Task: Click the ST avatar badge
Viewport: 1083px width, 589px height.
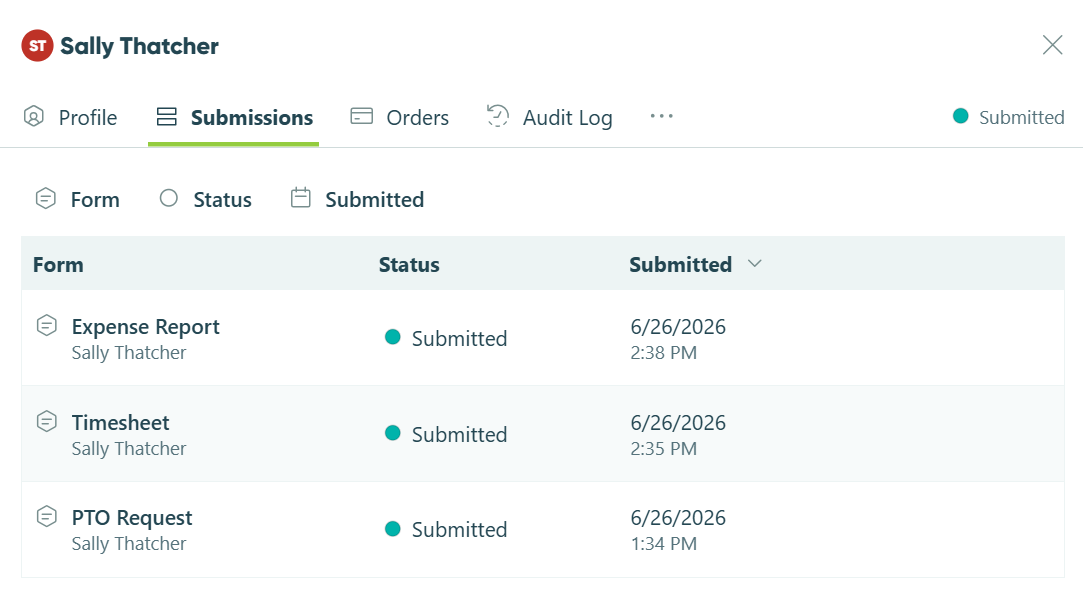Action: pyautogui.click(x=37, y=46)
